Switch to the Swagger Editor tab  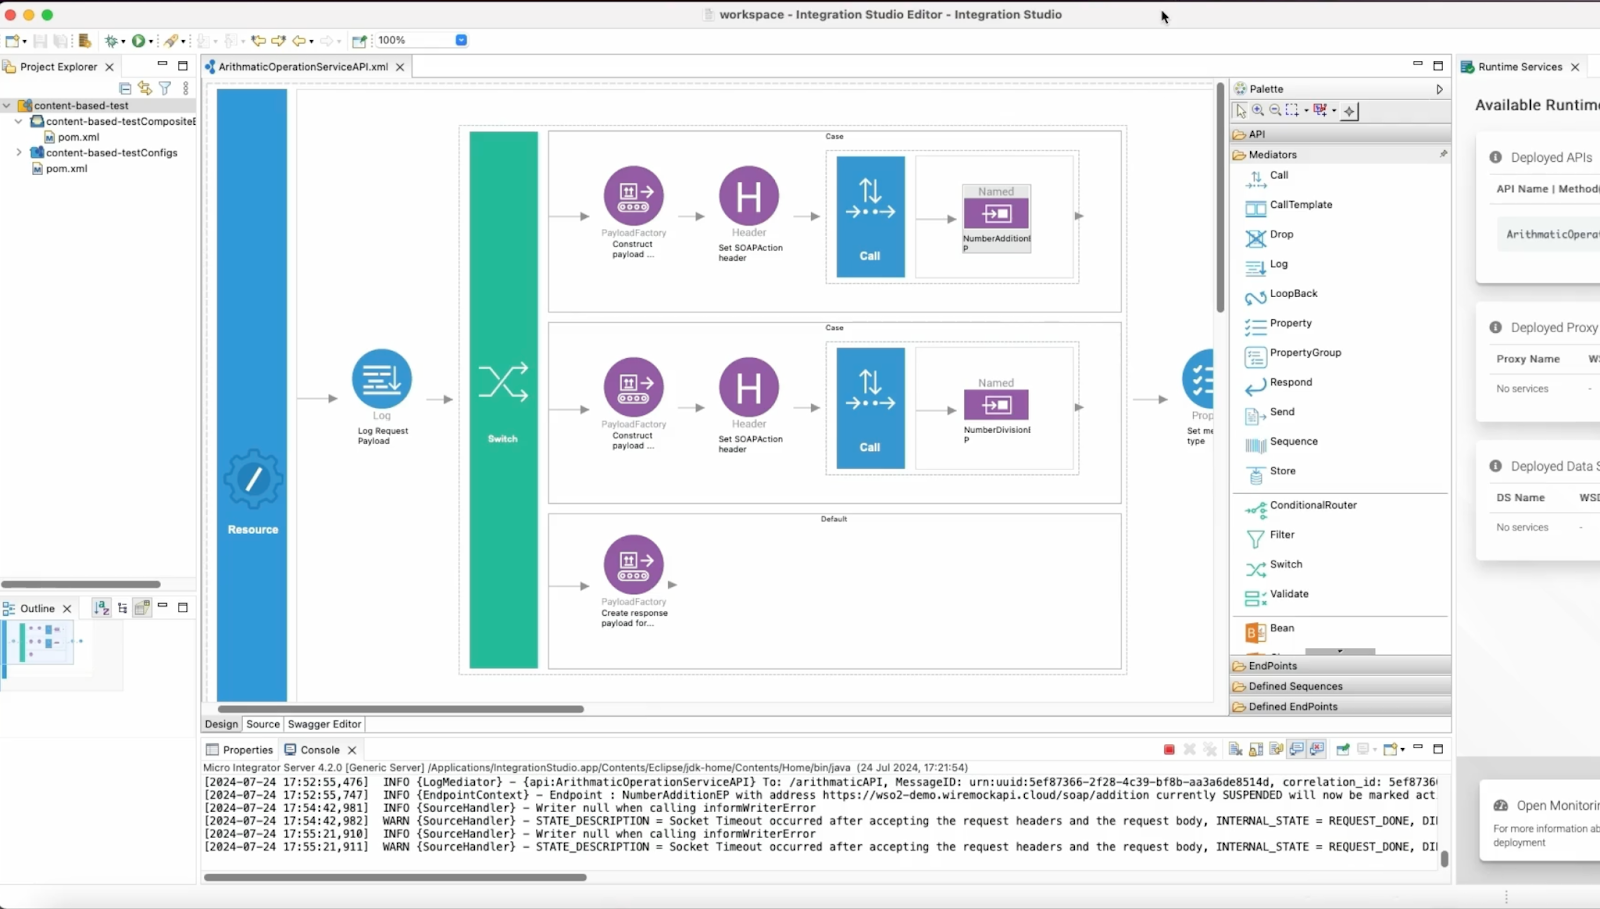pos(324,724)
